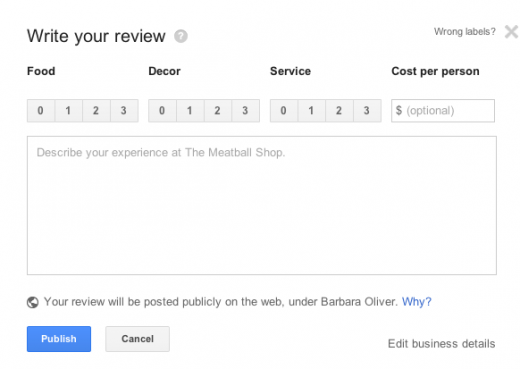Rate Decor as 0
This screenshot has width=520, height=369.
click(x=162, y=111)
